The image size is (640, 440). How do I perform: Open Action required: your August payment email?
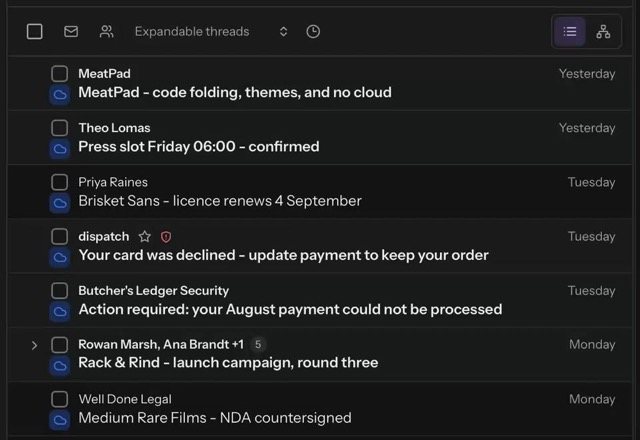pyautogui.click(x=320, y=300)
